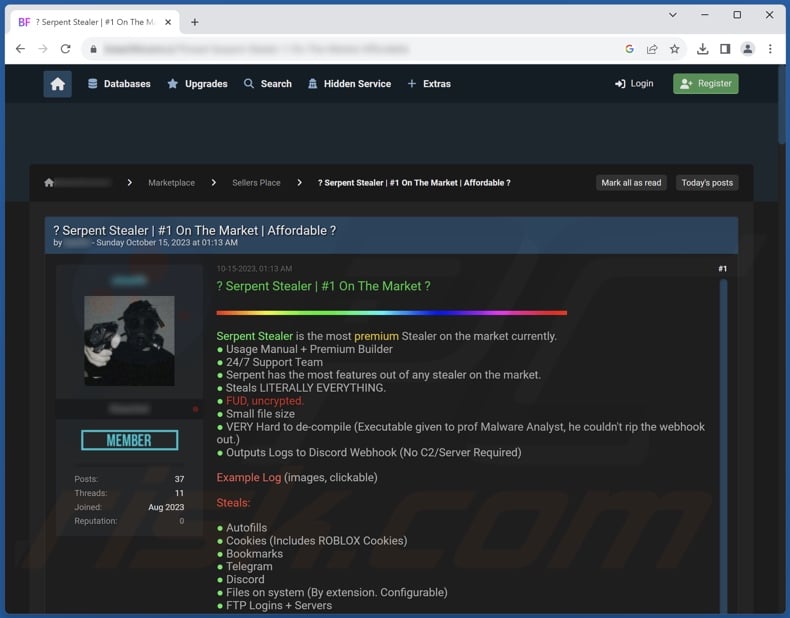Image resolution: width=790 pixels, height=618 pixels.
Task: Click the thread title header text
Action: [194, 231]
